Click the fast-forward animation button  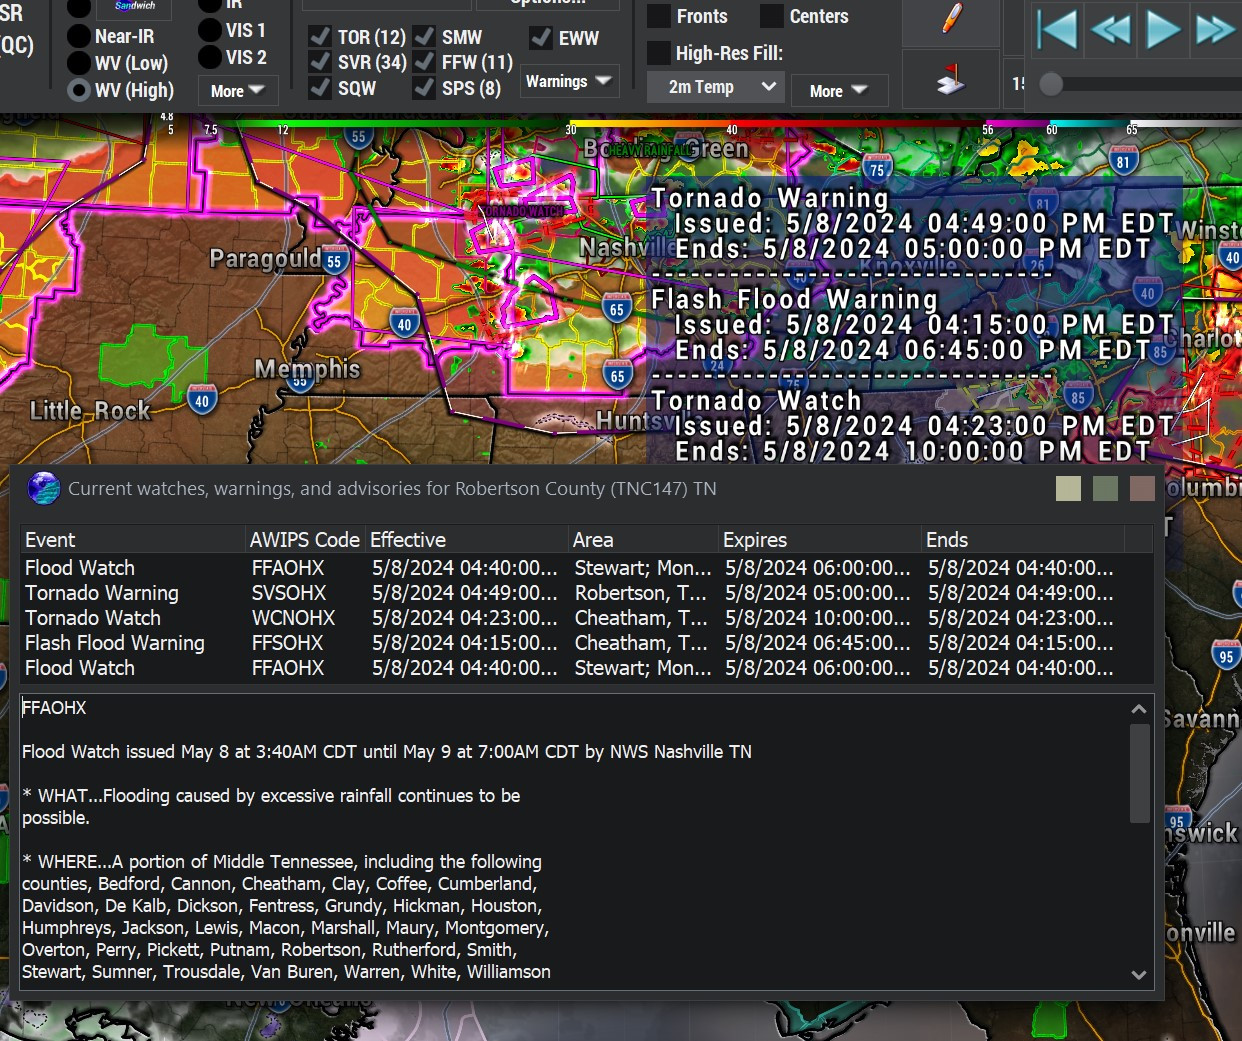(x=1215, y=29)
